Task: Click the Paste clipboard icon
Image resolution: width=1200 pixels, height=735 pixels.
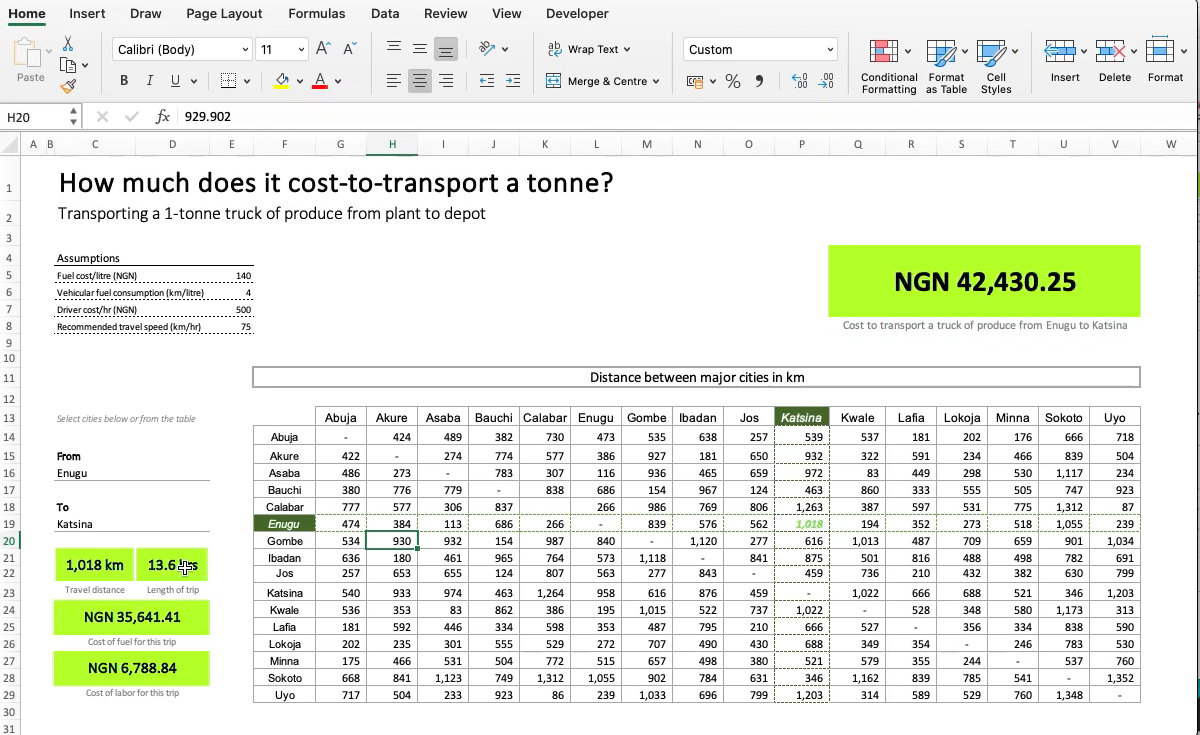Action: click(x=28, y=55)
